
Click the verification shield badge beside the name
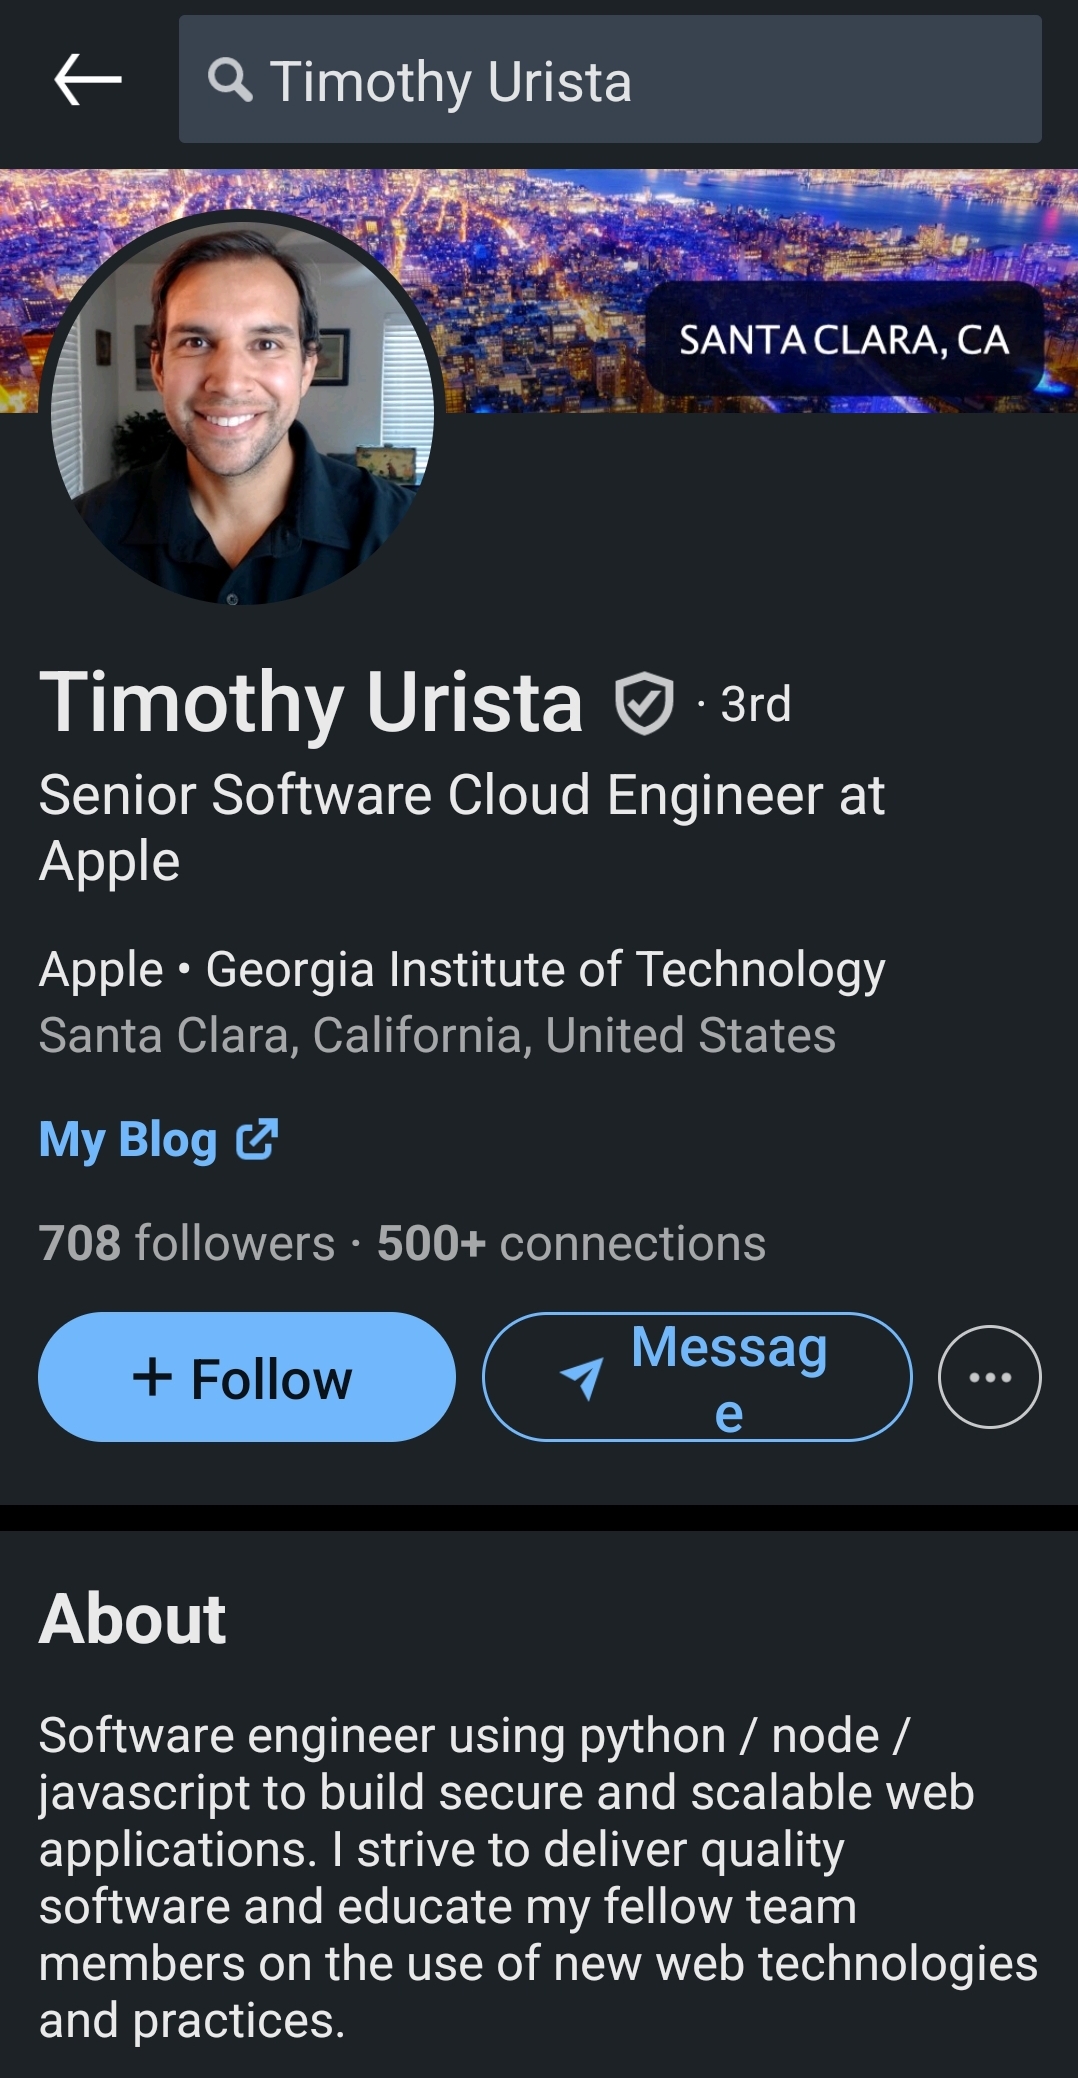point(644,703)
